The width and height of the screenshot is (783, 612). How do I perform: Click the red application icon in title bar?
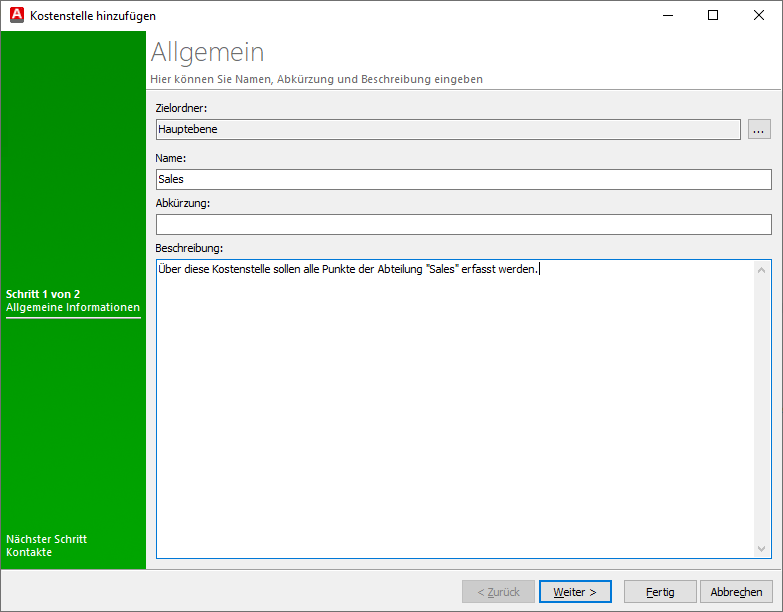coord(15,15)
